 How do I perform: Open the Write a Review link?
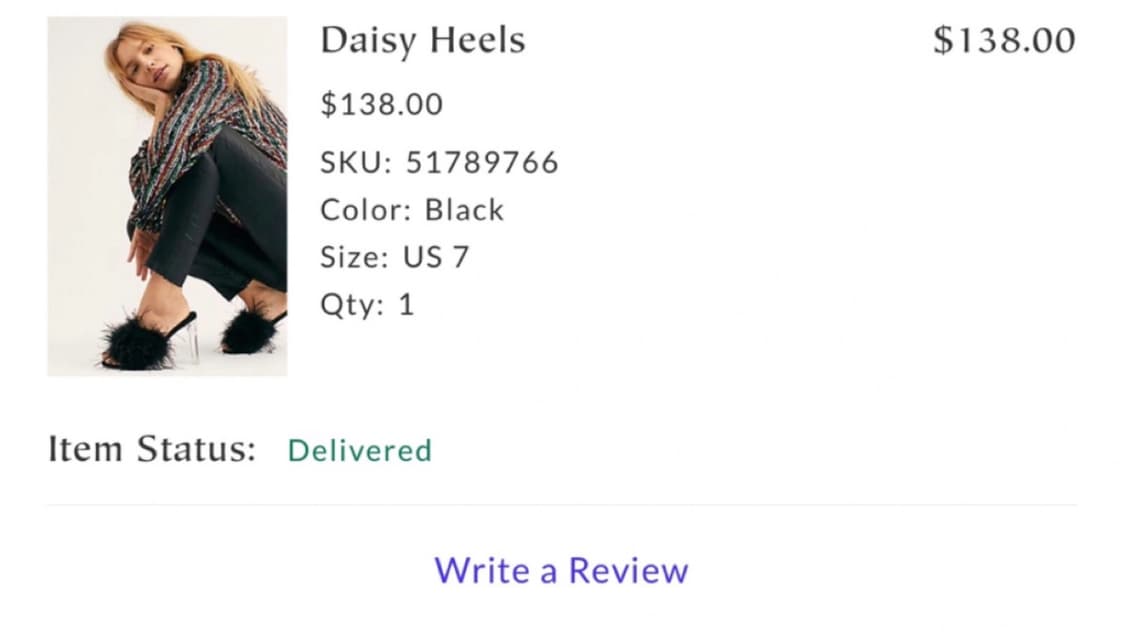(561, 570)
